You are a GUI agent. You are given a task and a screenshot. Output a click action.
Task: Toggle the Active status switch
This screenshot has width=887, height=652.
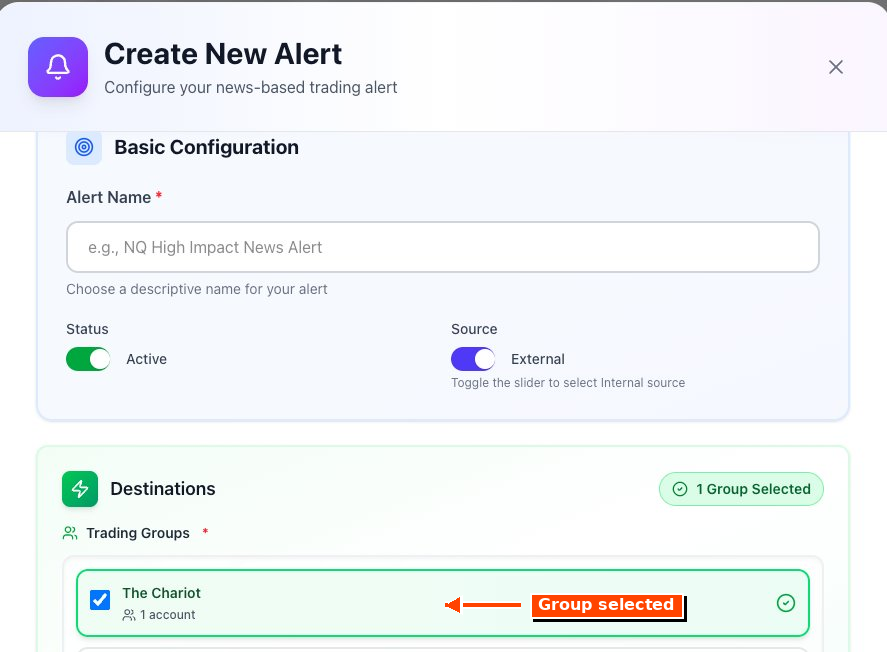[x=88, y=359]
